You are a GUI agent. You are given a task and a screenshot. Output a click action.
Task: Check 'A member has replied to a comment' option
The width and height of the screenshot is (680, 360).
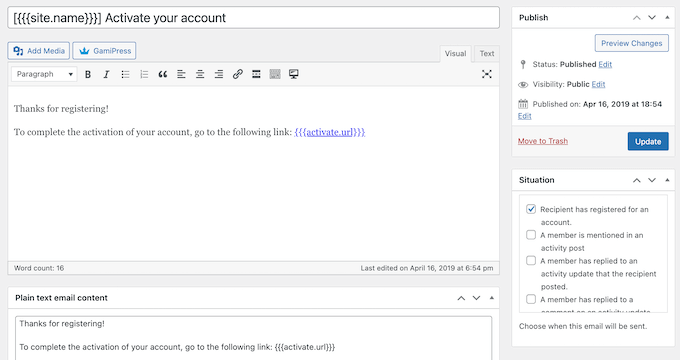tap(531, 299)
